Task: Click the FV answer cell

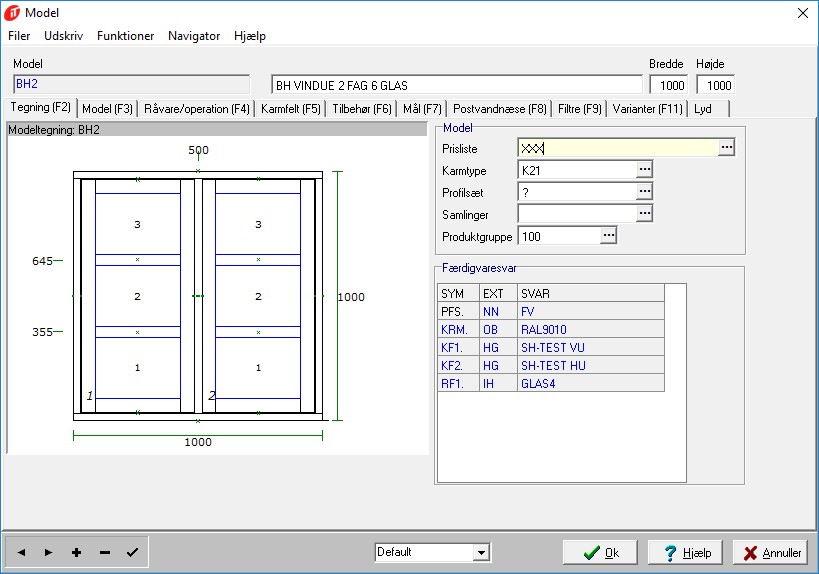Action: coord(591,312)
